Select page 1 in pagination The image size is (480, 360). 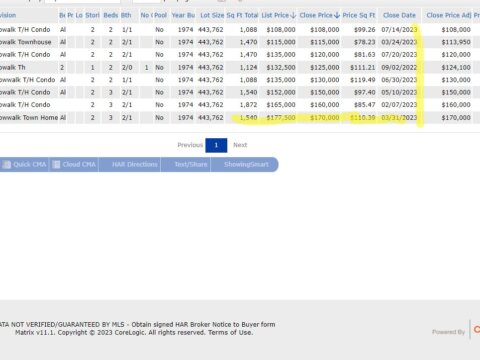(x=216, y=145)
